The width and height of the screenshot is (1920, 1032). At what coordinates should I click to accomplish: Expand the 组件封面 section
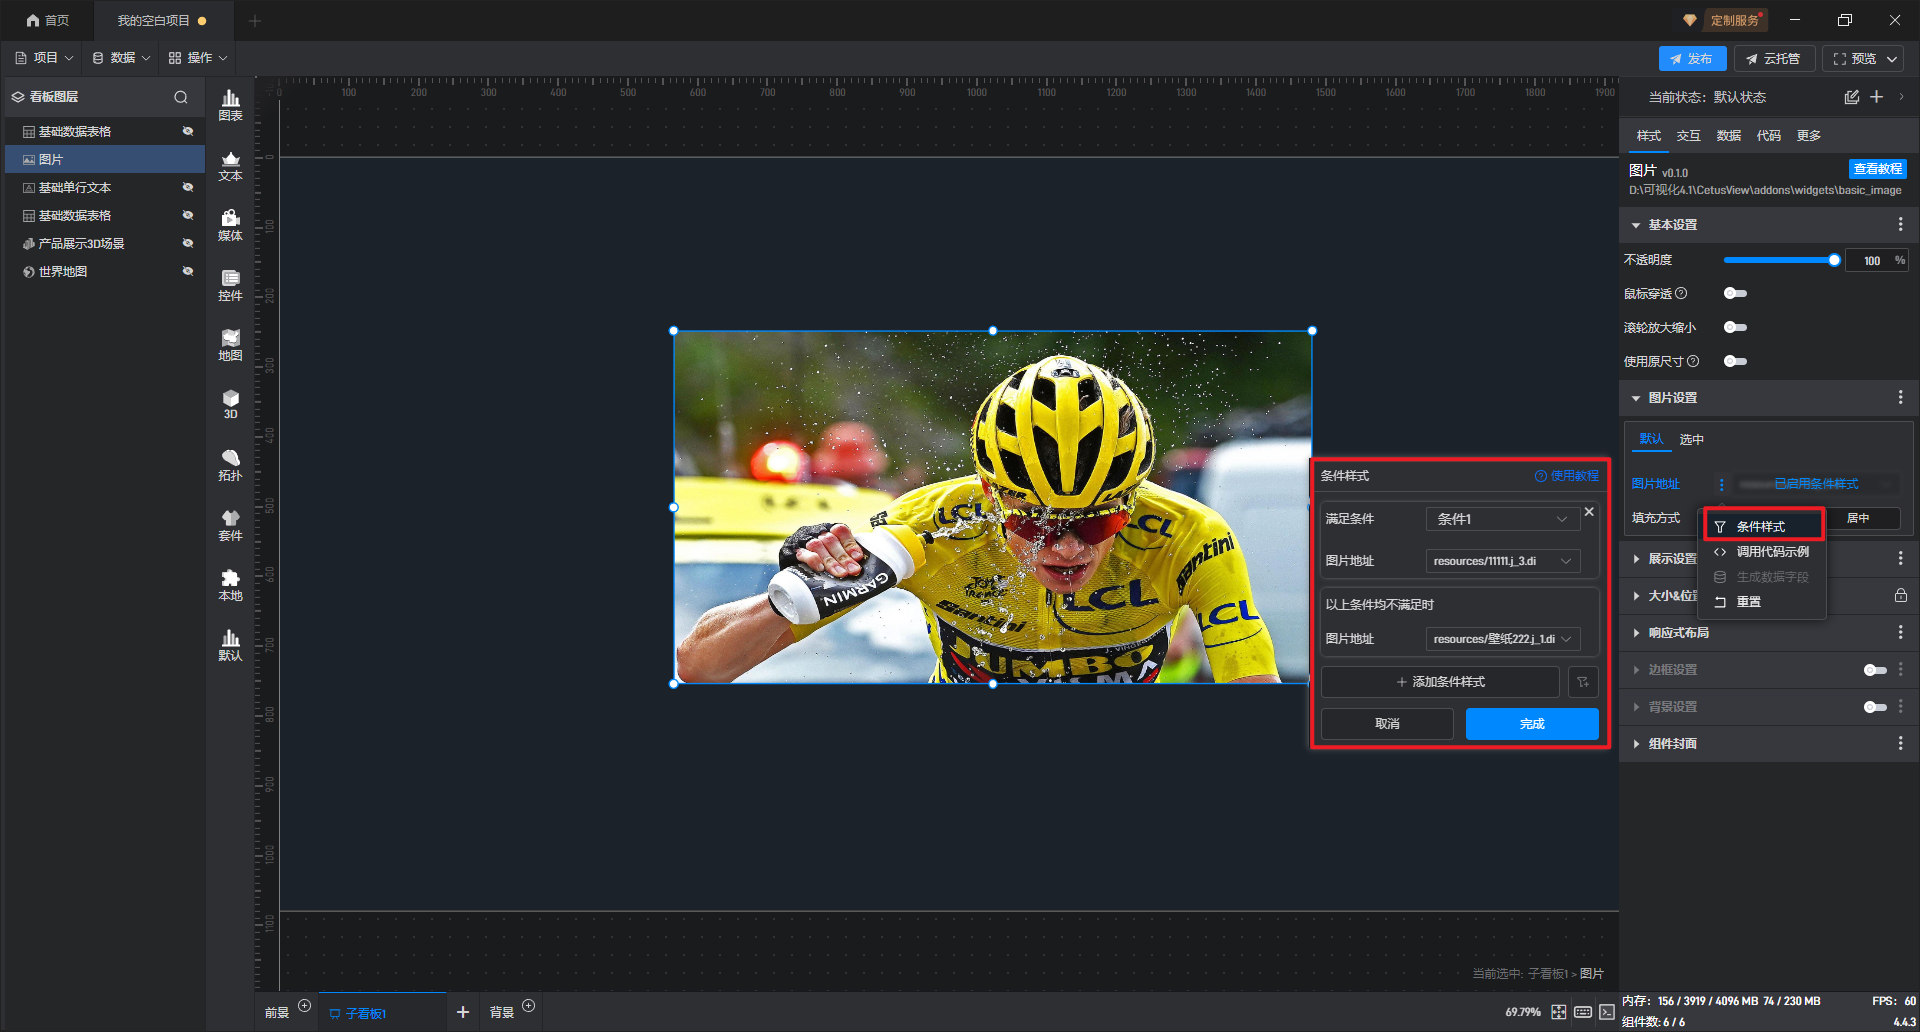tap(1636, 744)
